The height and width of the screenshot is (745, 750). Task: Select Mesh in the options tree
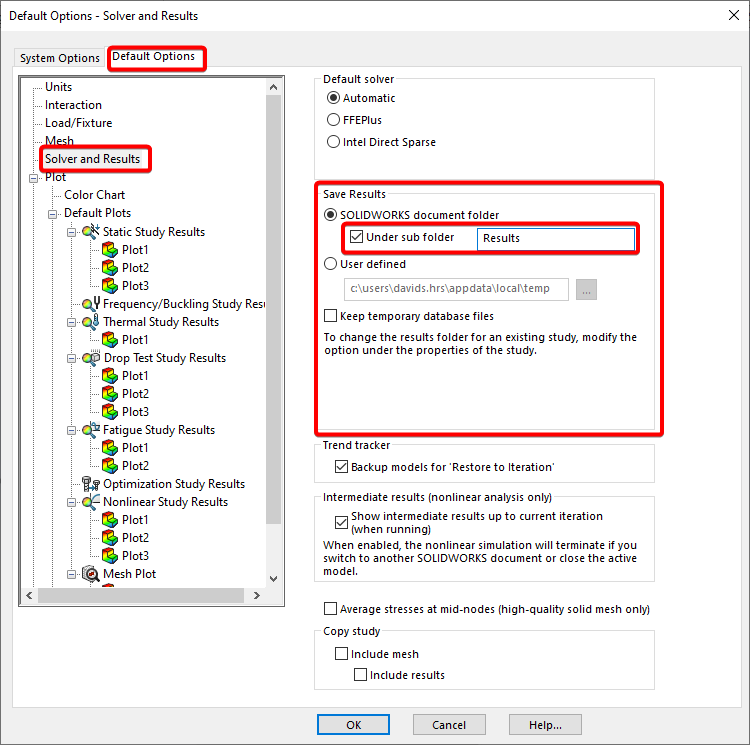(x=59, y=141)
